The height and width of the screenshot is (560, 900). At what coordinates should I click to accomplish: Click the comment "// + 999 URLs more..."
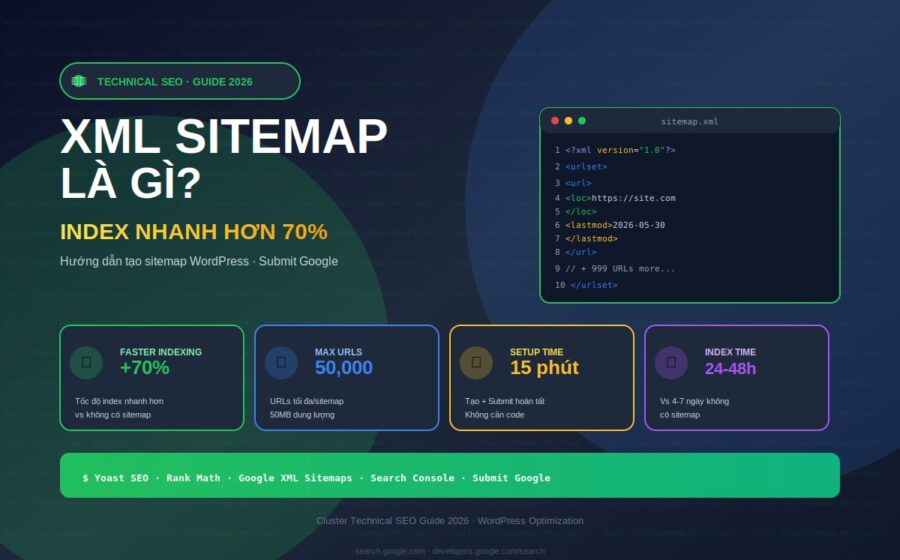pyautogui.click(x=620, y=269)
